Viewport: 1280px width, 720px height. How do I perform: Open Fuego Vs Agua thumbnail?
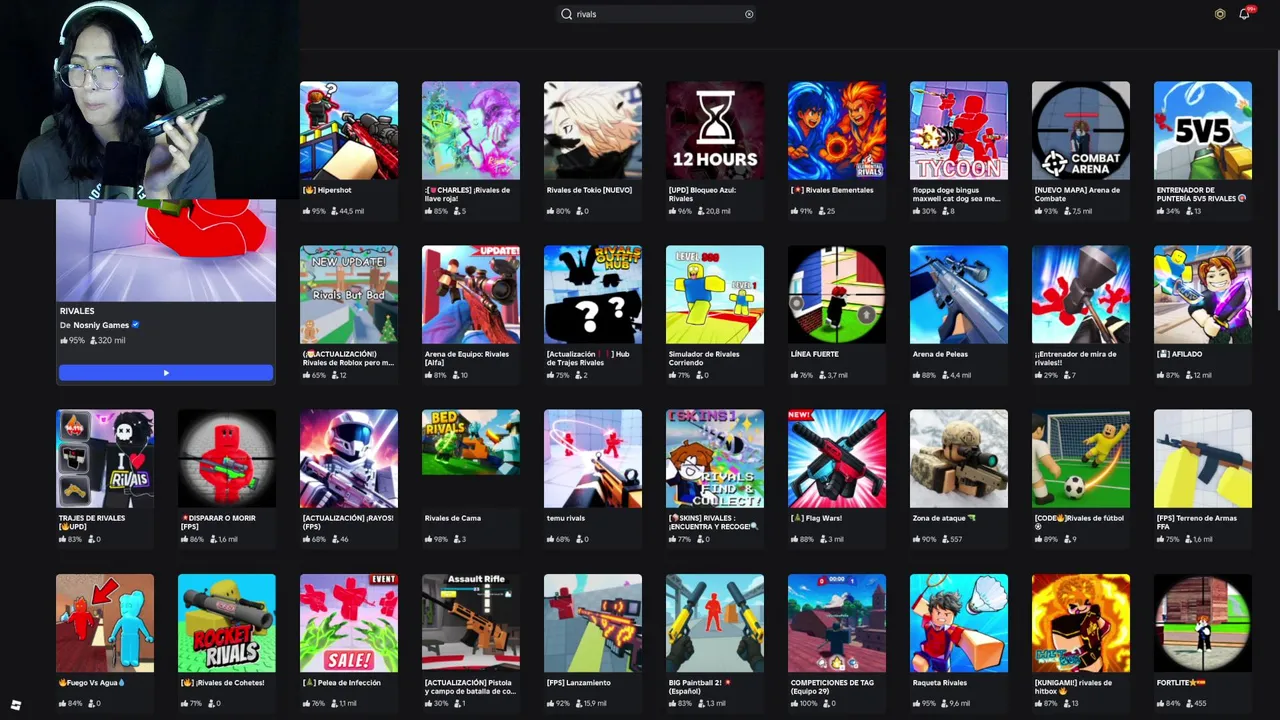pyautogui.click(x=105, y=623)
